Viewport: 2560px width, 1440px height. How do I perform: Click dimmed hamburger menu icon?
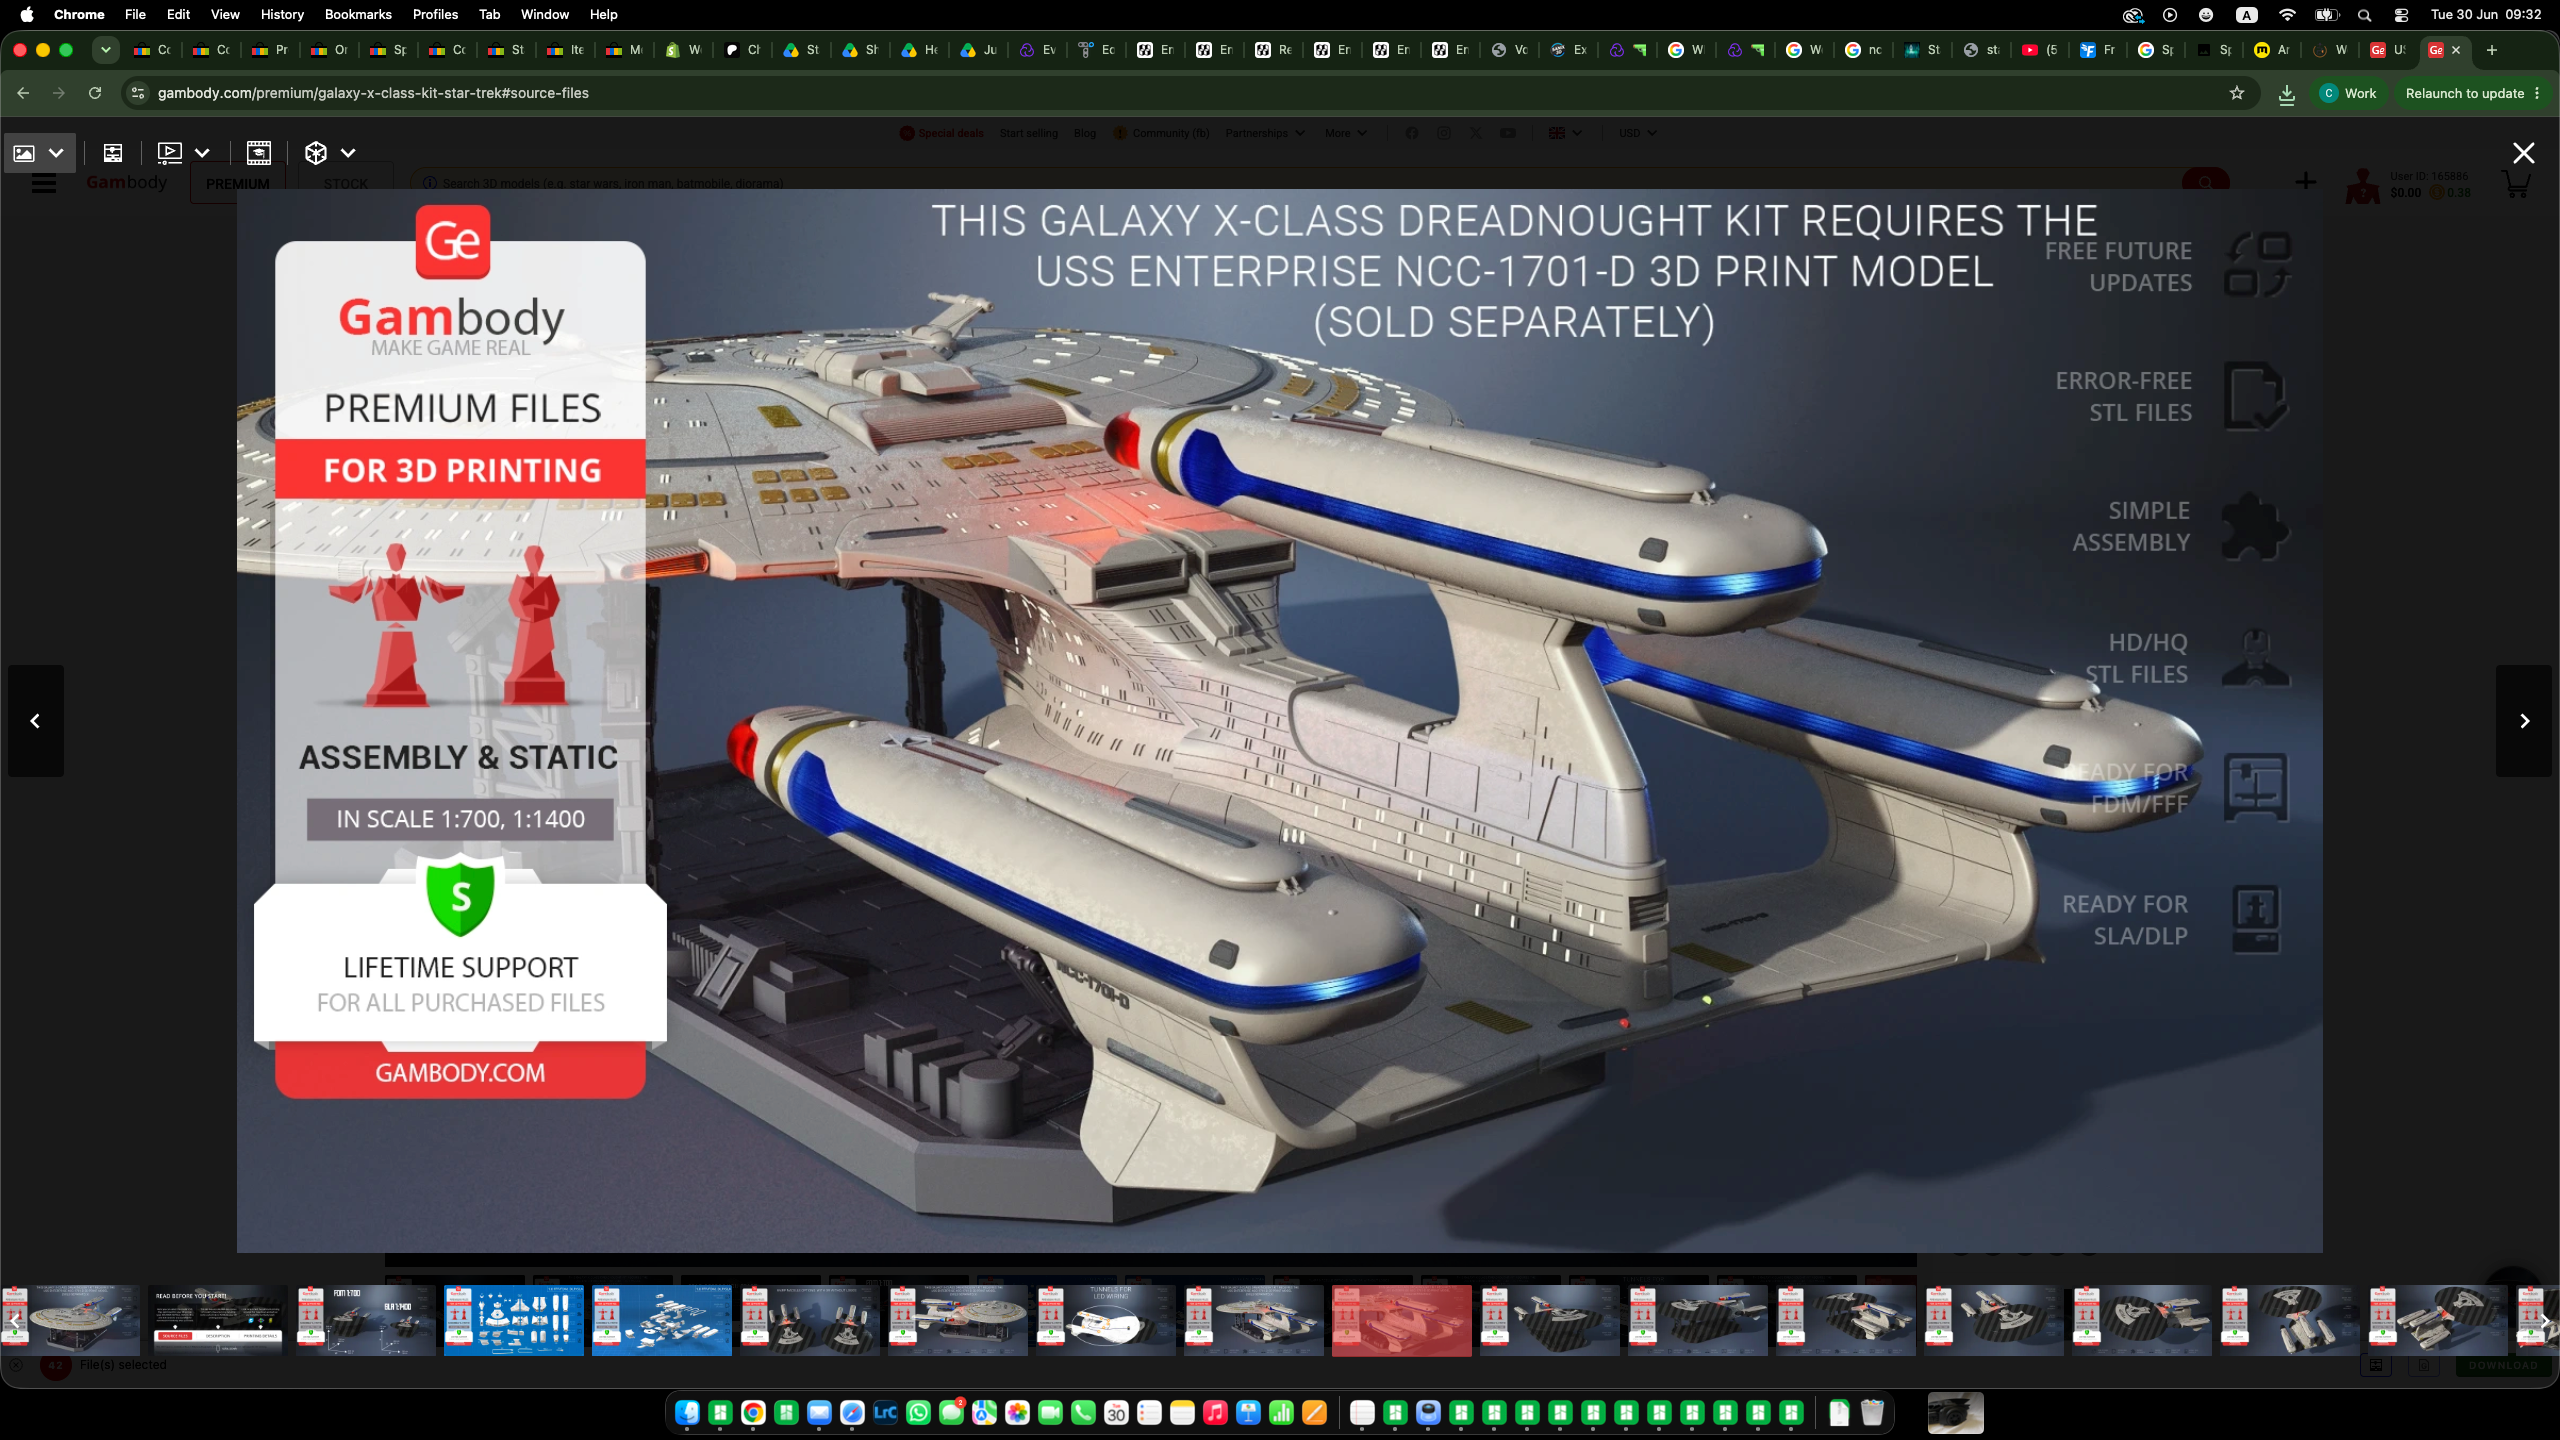click(44, 183)
